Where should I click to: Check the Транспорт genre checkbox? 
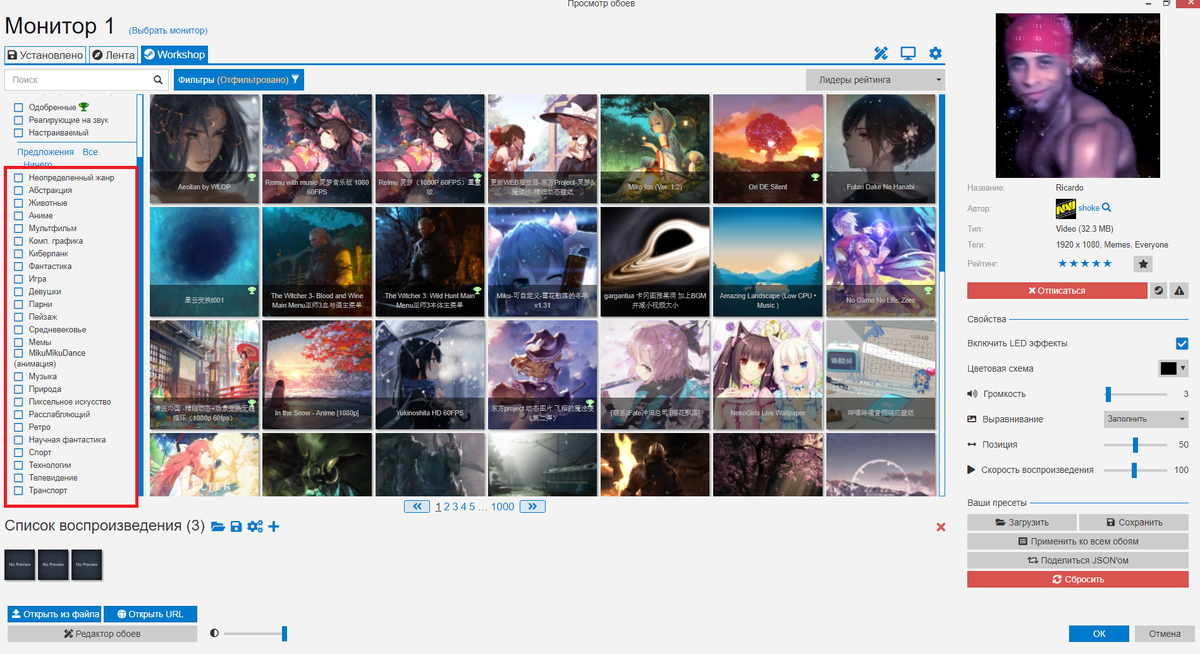(x=19, y=491)
